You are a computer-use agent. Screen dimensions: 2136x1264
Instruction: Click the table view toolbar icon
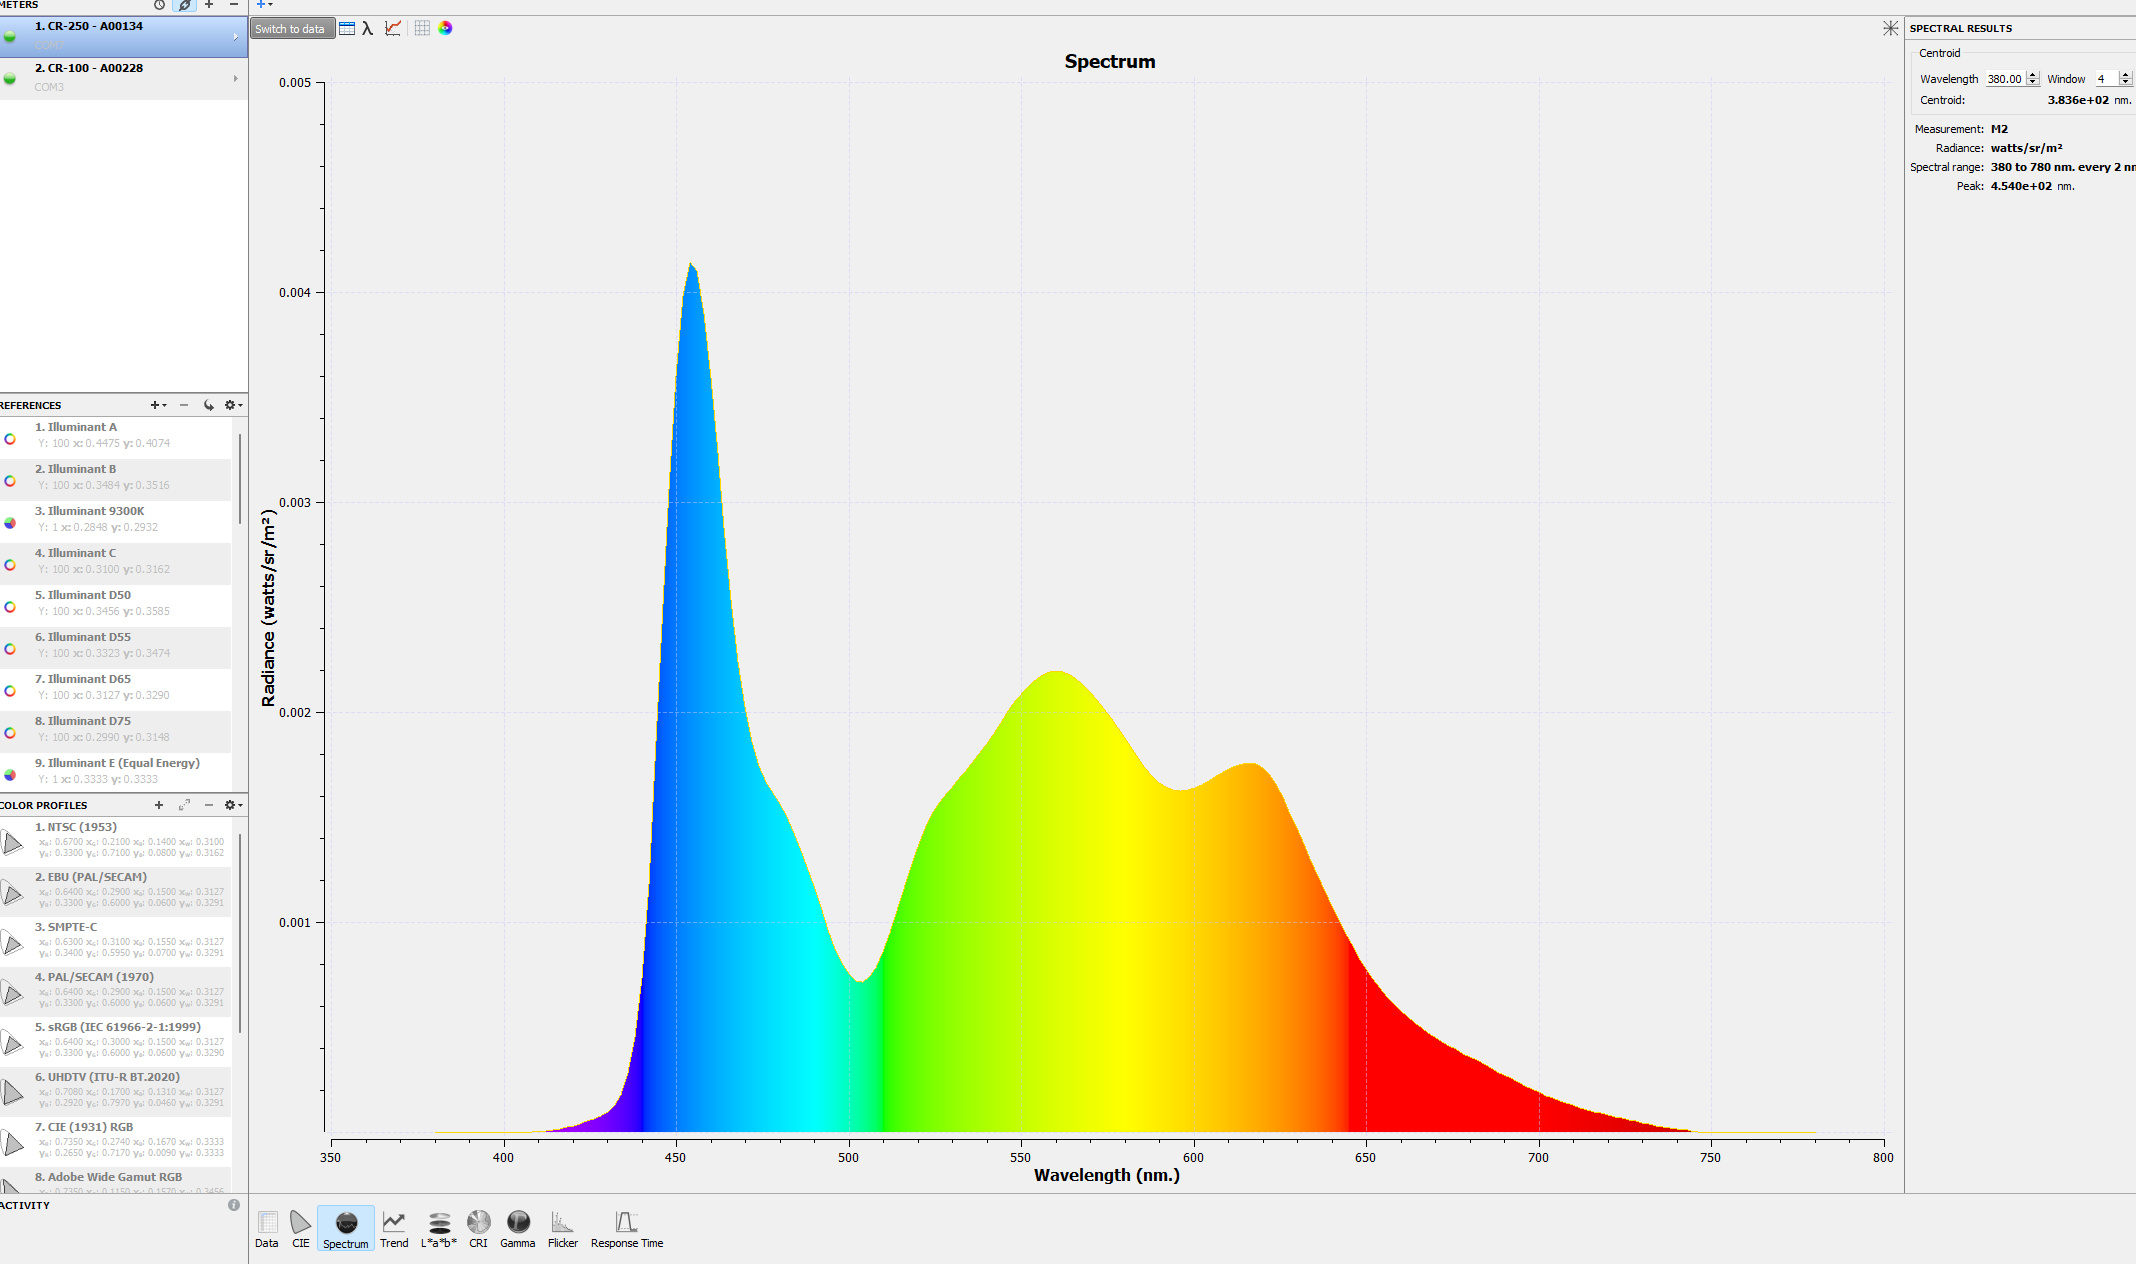tap(347, 28)
